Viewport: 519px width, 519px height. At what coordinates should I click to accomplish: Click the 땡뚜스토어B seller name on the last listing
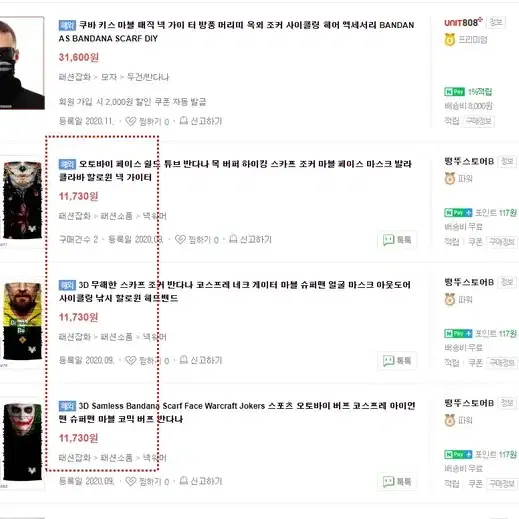(x=469, y=403)
